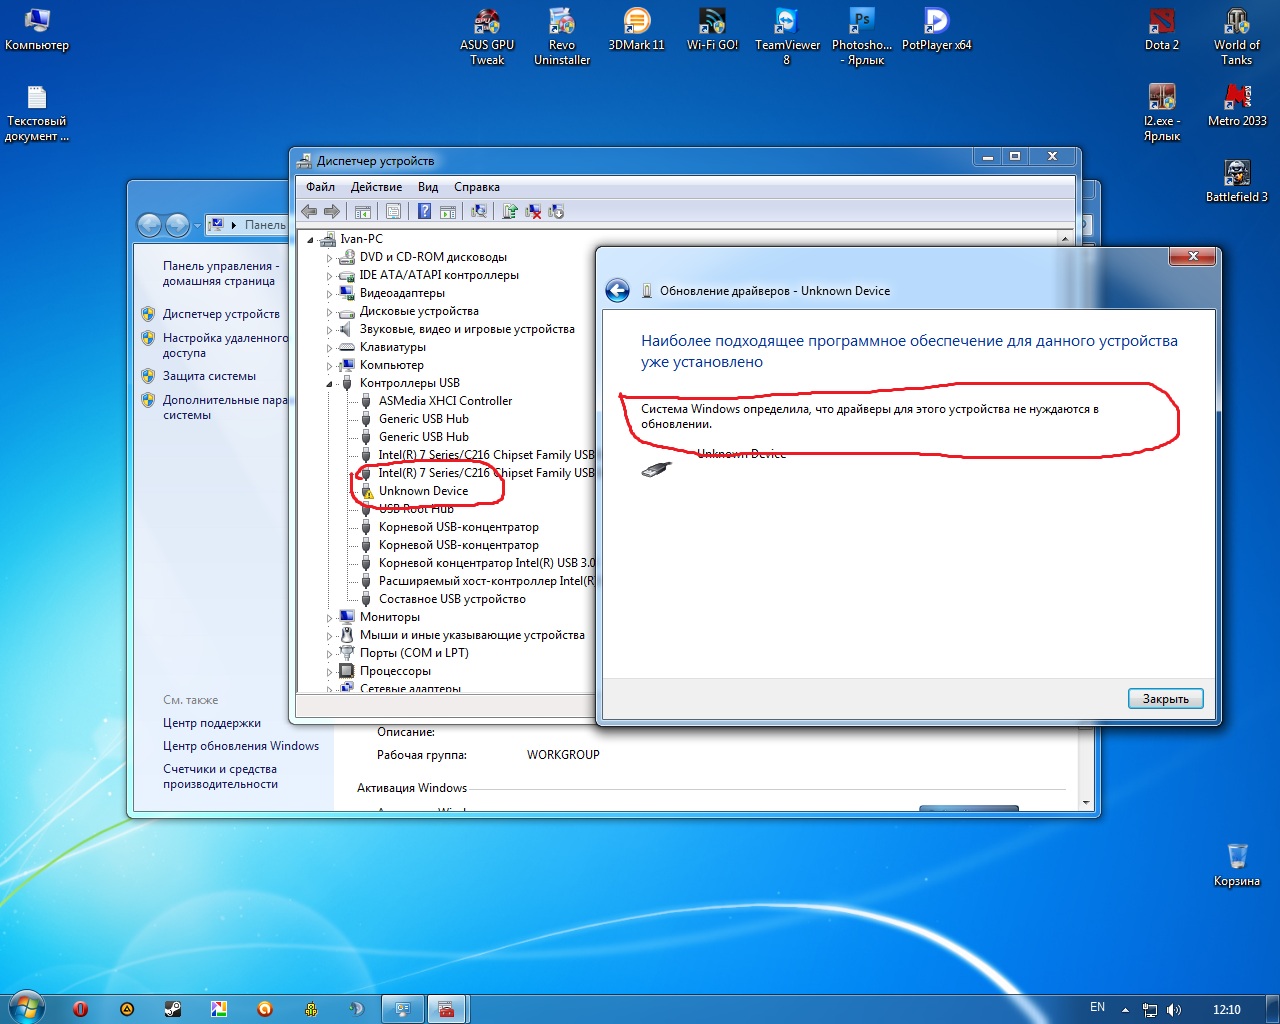Expand the Мониторы tree node

(329, 618)
